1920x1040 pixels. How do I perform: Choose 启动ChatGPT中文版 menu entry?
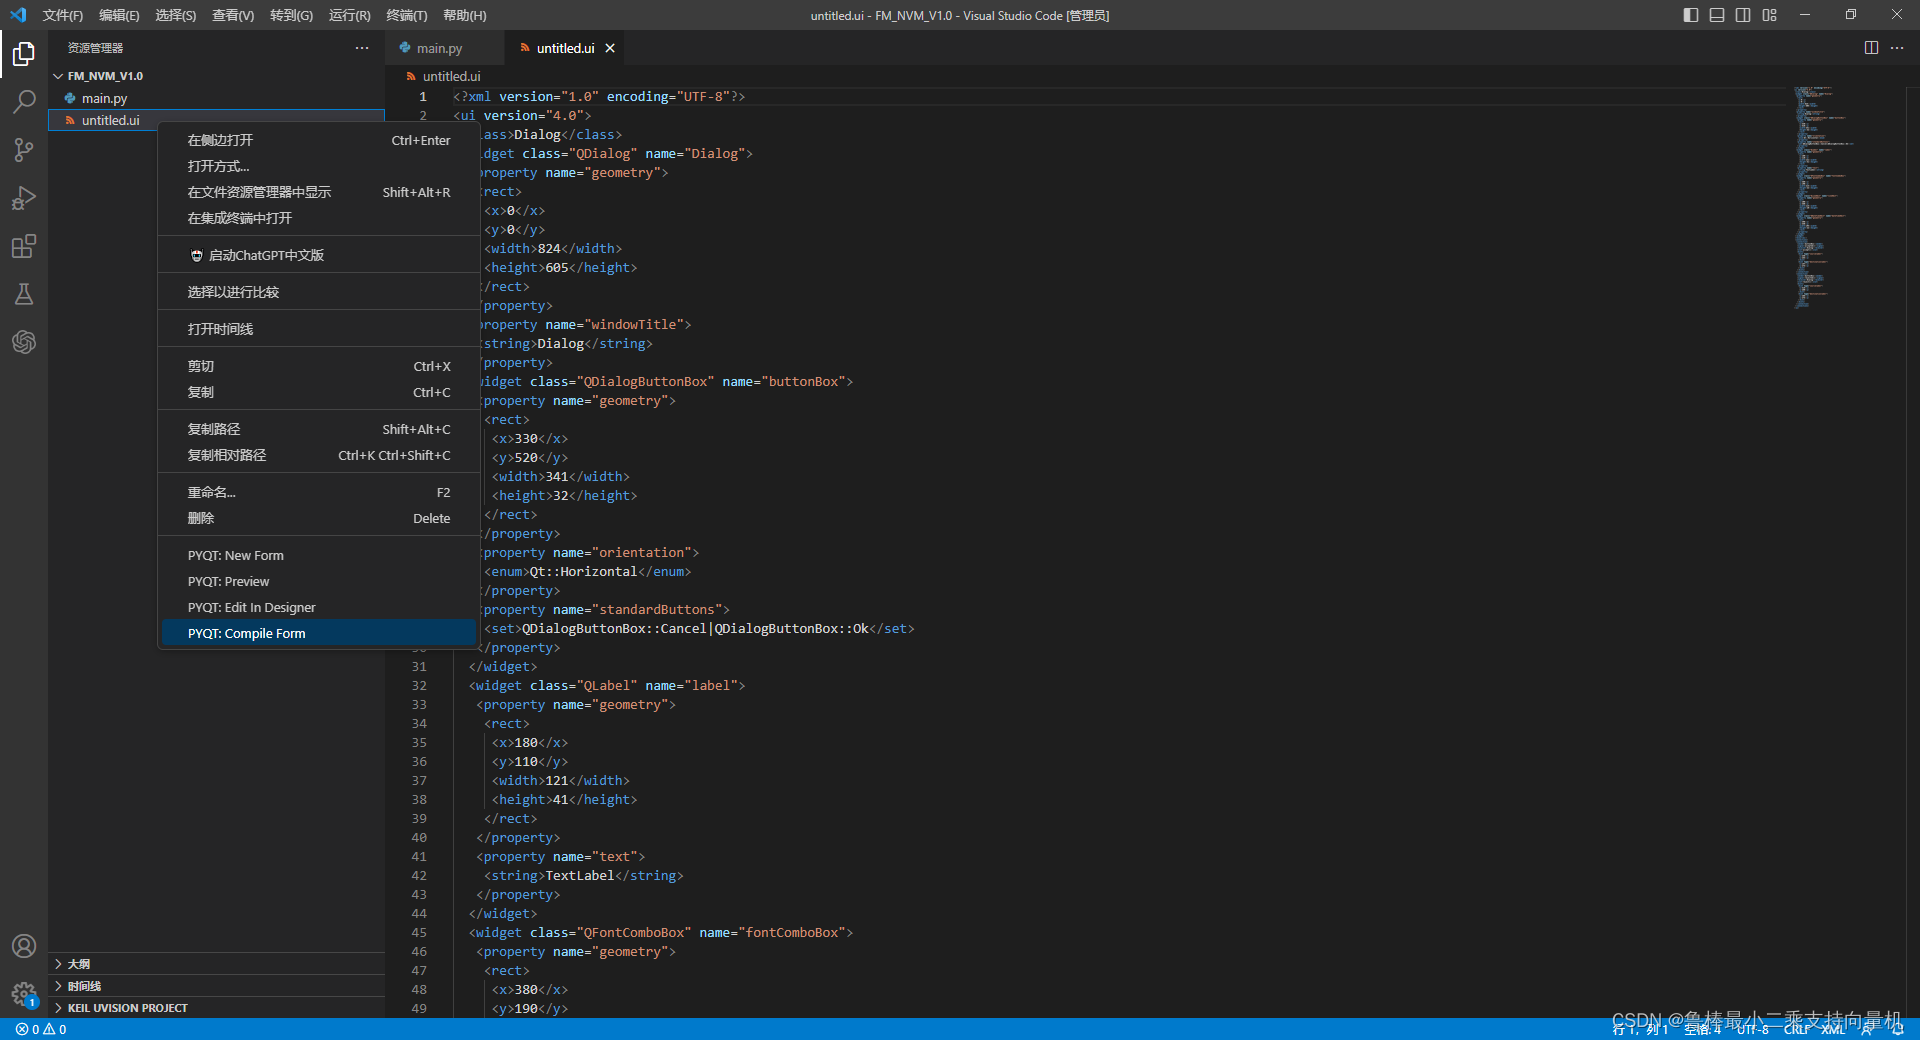(318, 255)
